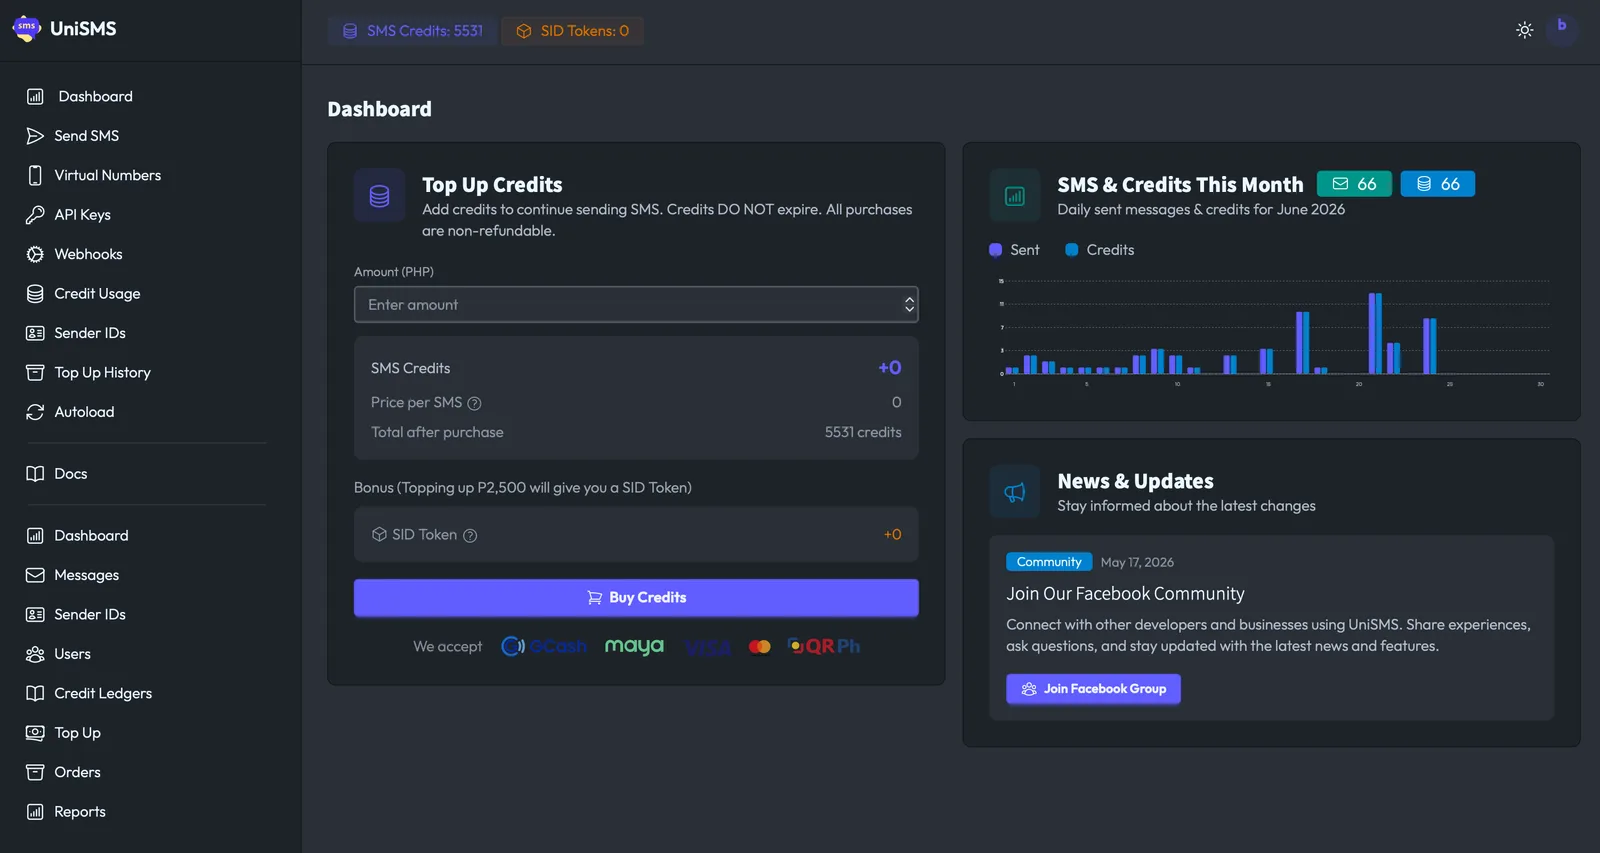Click the Buy Credits button
The image size is (1600, 853).
click(x=636, y=598)
